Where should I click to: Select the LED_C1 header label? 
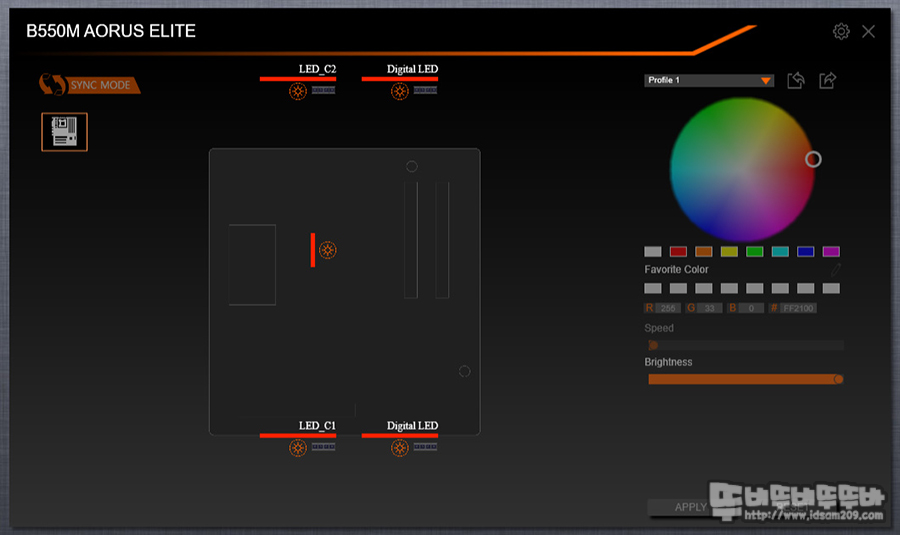(x=317, y=425)
